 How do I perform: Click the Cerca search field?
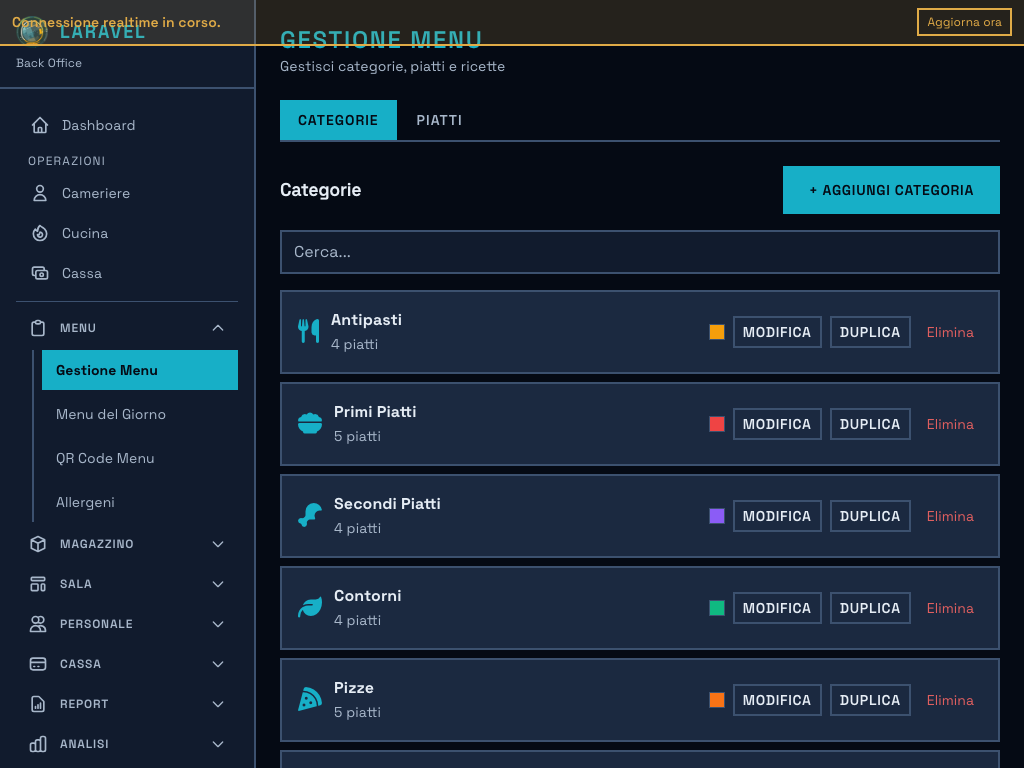coord(639,251)
